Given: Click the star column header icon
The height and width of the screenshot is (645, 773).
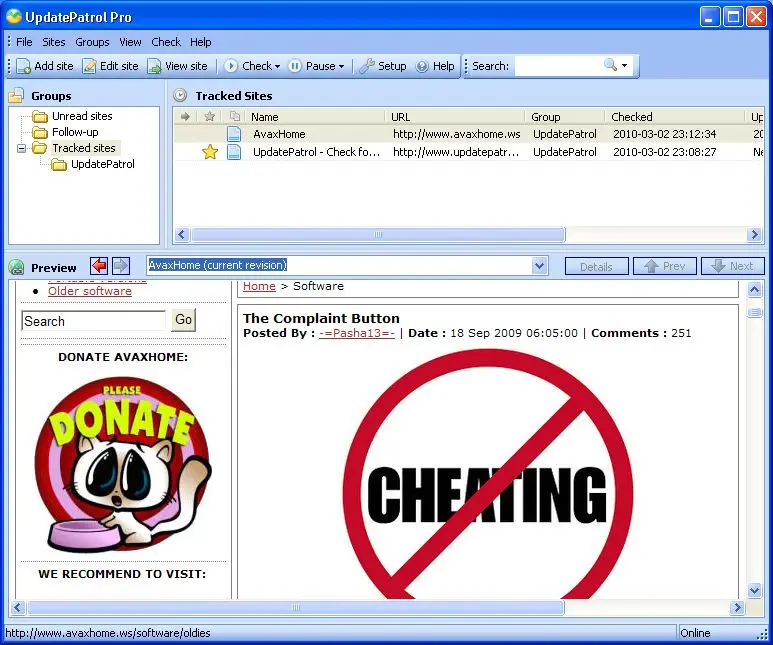Looking at the screenshot, I should (210, 116).
